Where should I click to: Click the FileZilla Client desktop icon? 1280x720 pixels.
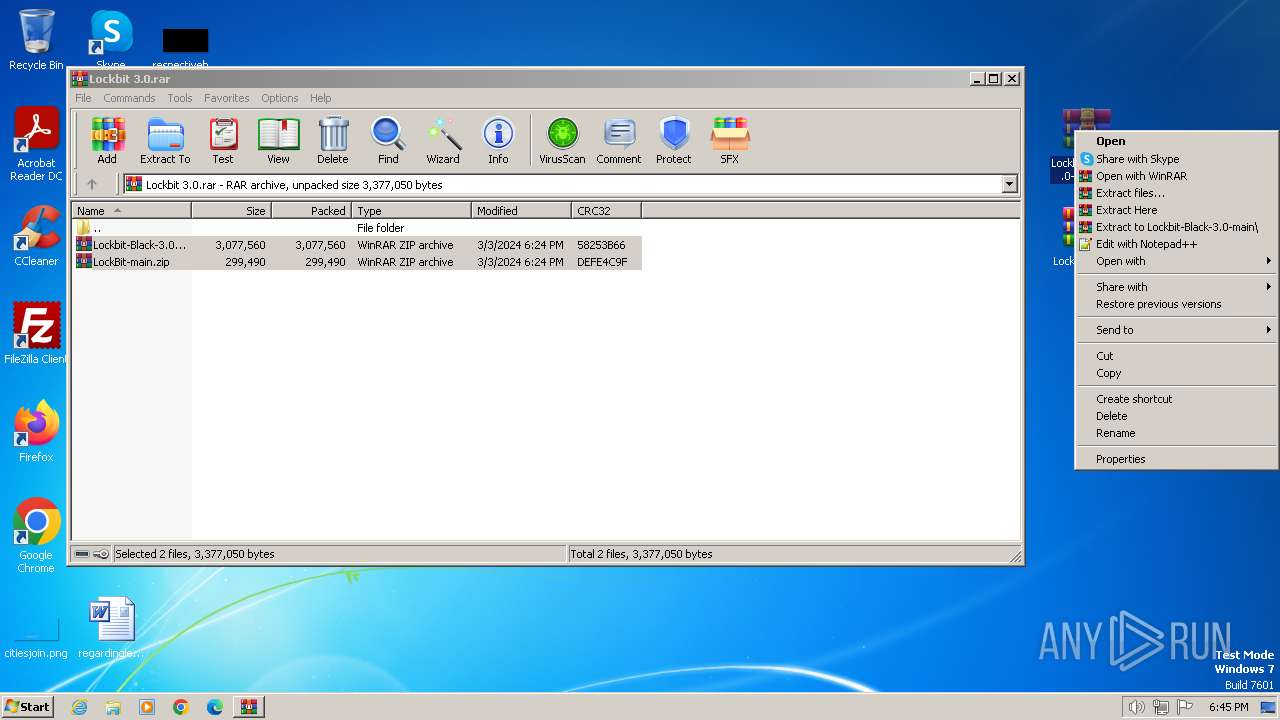click(x=36, y=334)
